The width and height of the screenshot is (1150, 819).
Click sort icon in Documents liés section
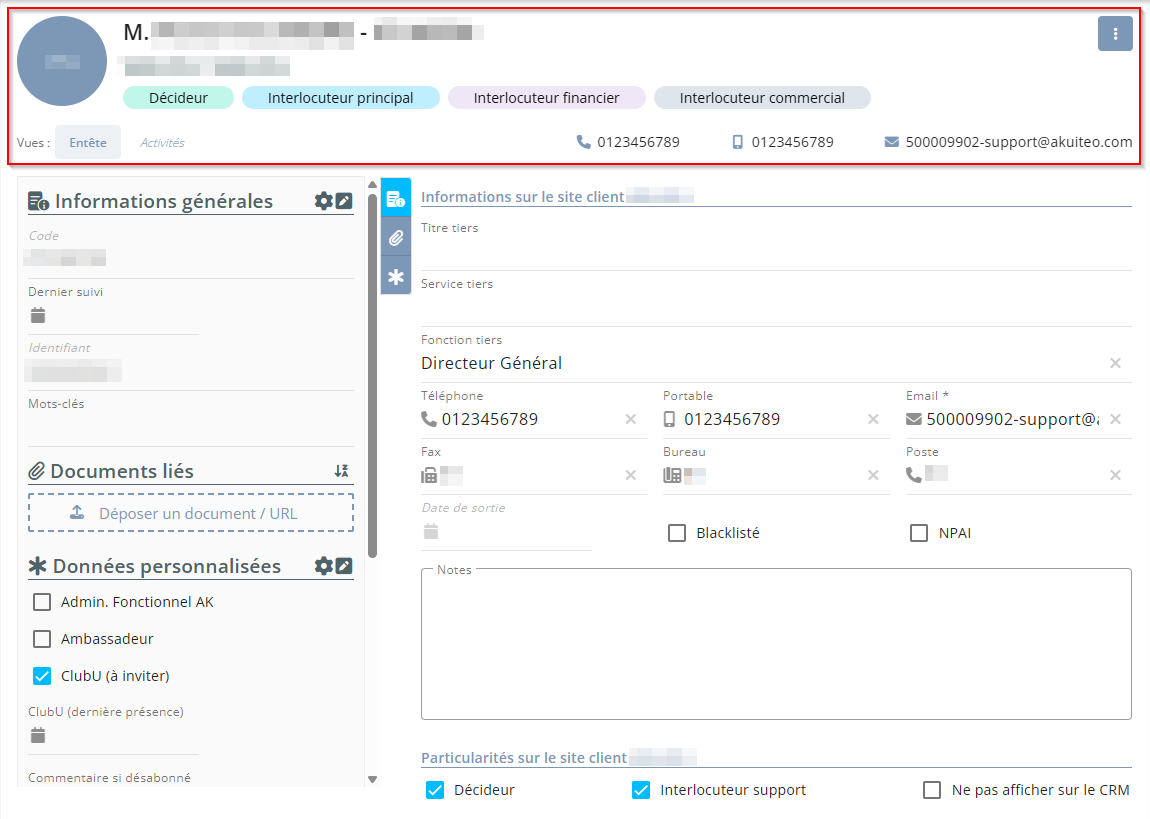(341, 471)
